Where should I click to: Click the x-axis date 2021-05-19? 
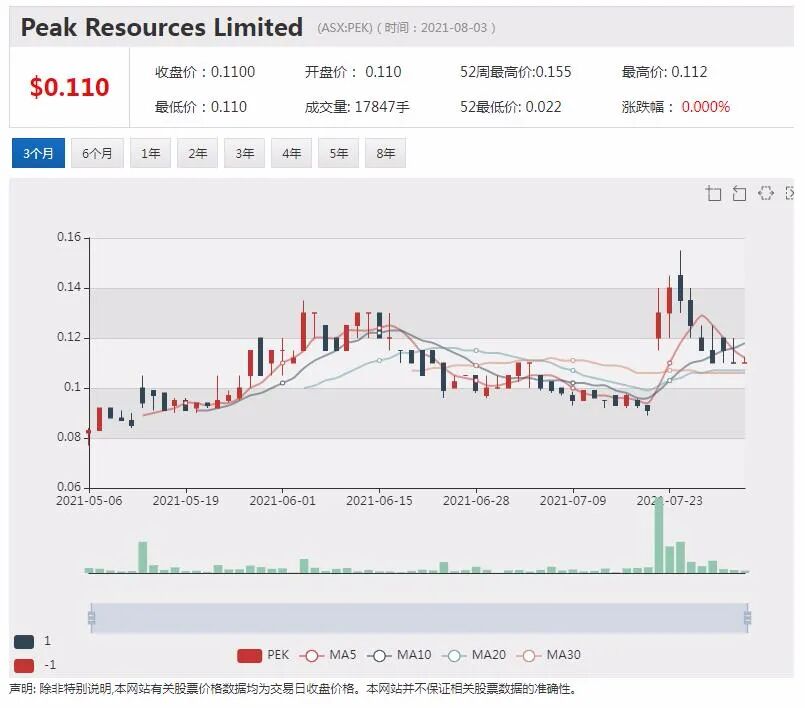click(x=186, y=501)
